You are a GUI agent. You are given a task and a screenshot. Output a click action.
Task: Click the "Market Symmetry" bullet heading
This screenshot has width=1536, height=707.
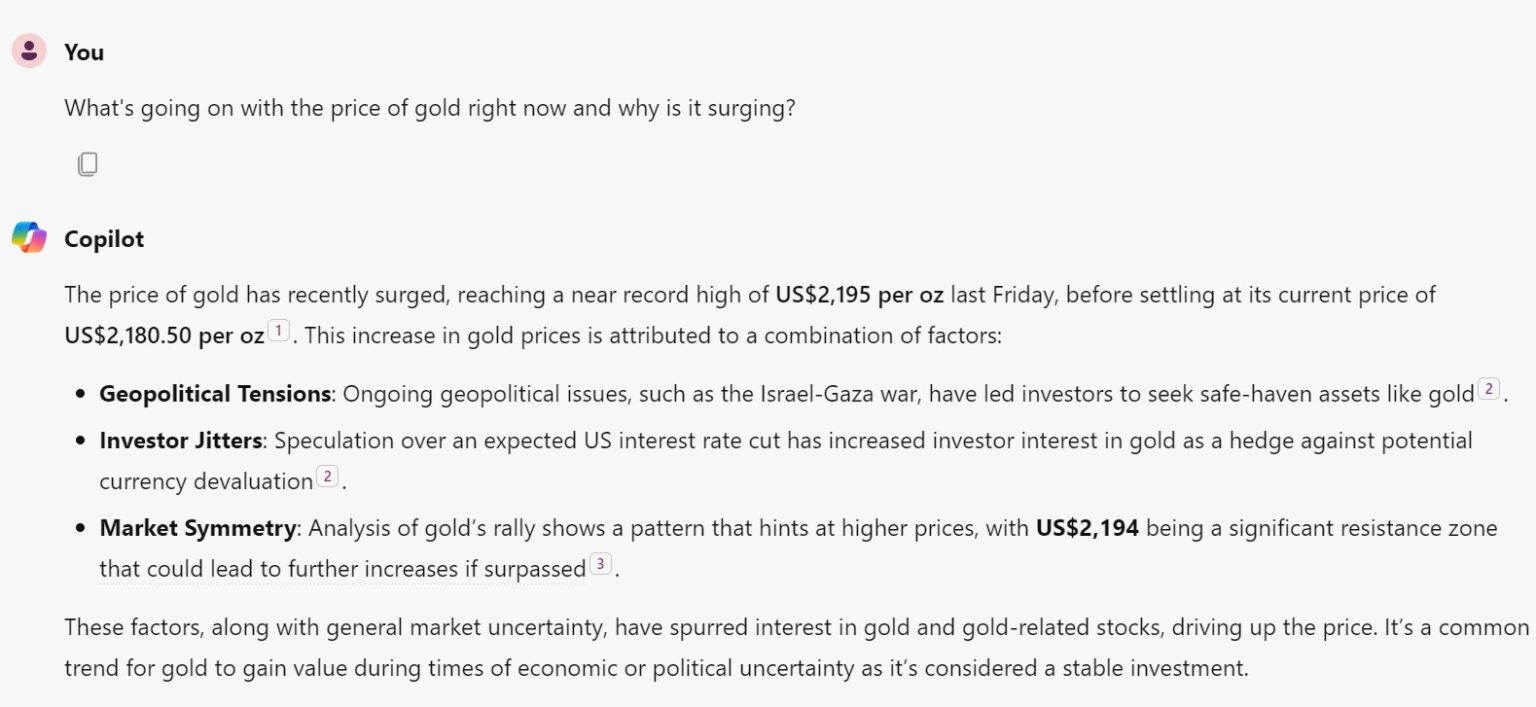point(197,528)
